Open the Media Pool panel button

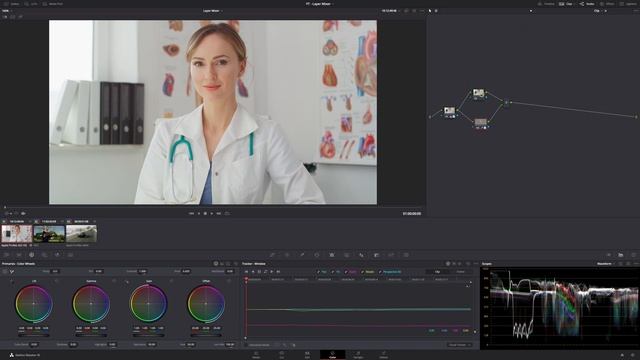pyautogui.click(x=53, y=4)
